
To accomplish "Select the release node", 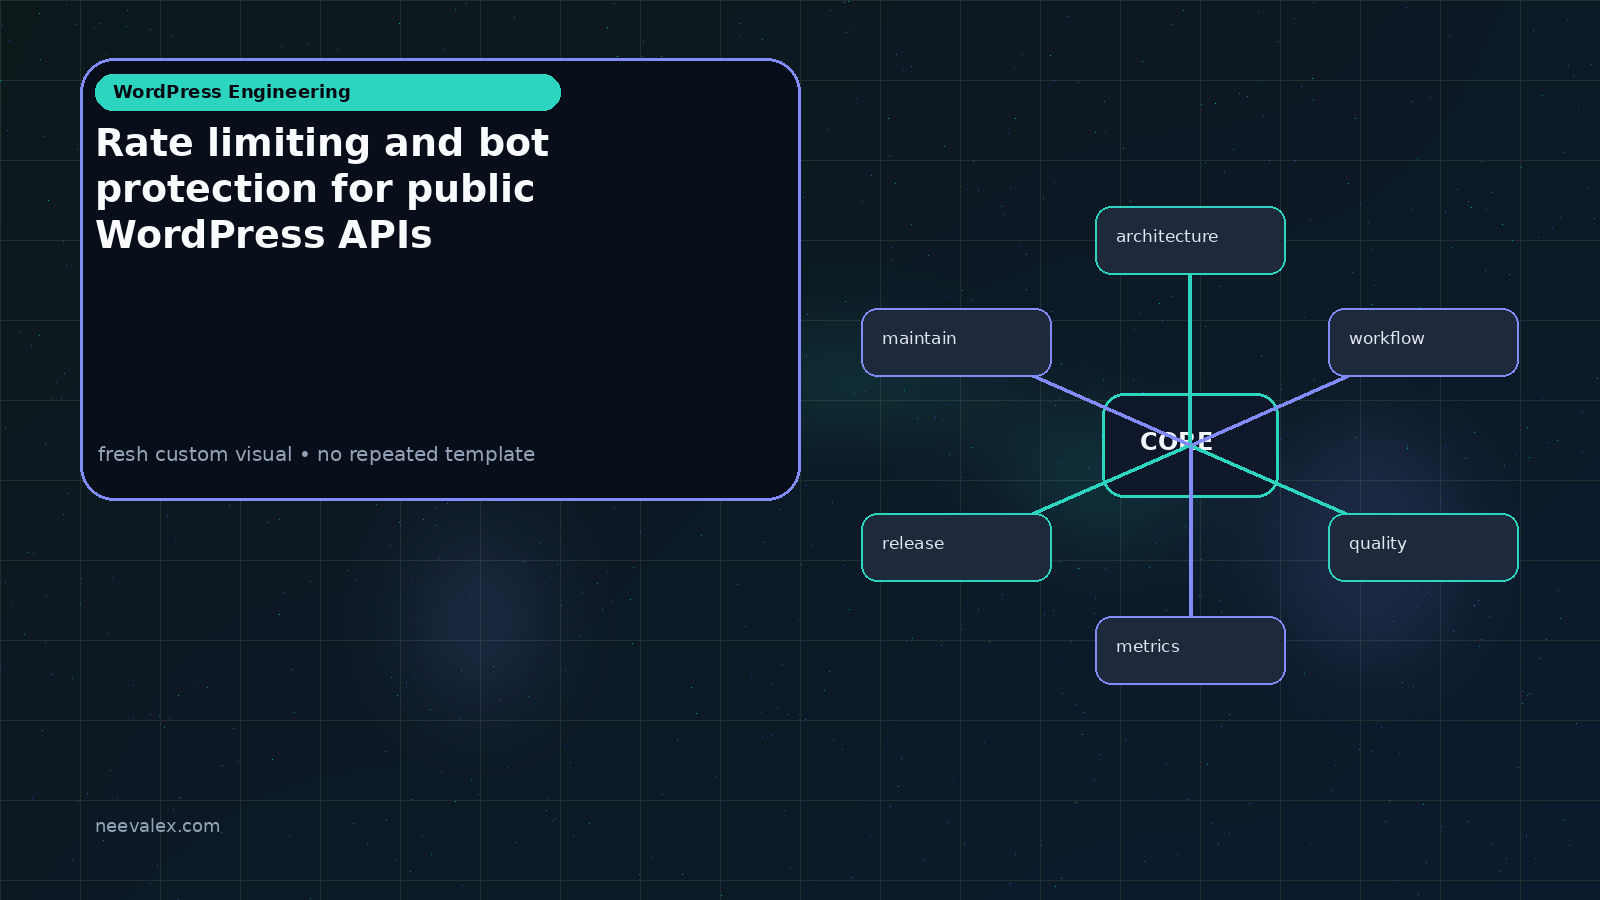I will click(x=956, y=547).
